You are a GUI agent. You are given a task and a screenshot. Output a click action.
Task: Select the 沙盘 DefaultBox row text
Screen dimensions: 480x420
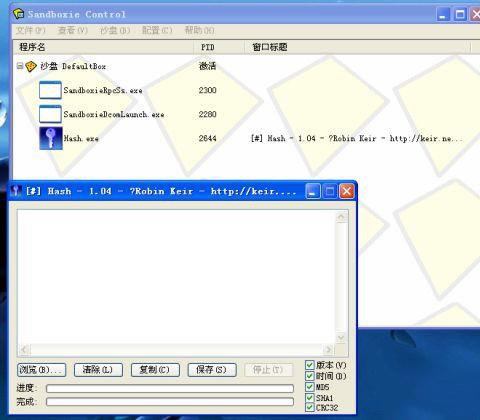(73, 66)
